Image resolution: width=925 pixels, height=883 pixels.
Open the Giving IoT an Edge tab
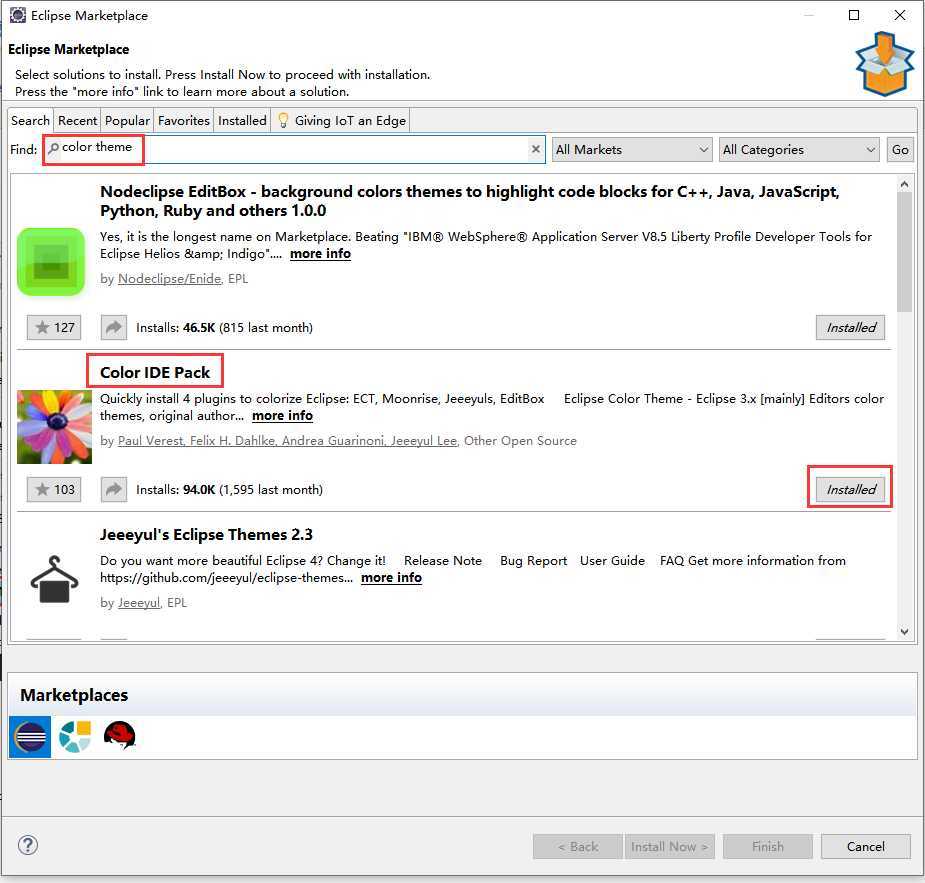coord(340,120)
